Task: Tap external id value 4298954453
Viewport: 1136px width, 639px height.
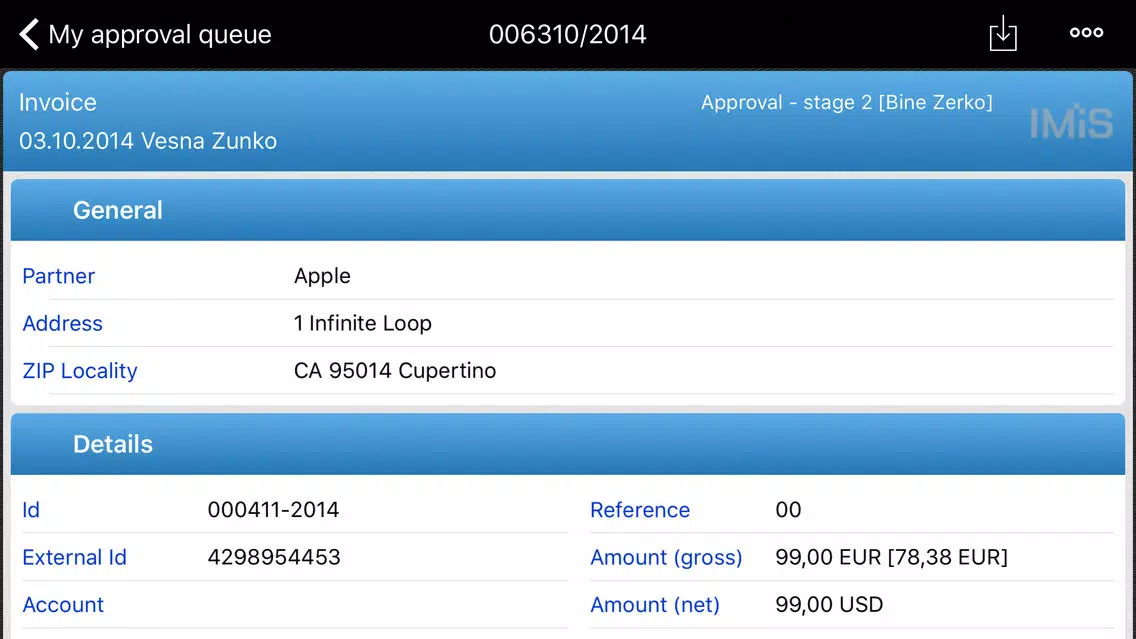Action: (x=274, y=557)
